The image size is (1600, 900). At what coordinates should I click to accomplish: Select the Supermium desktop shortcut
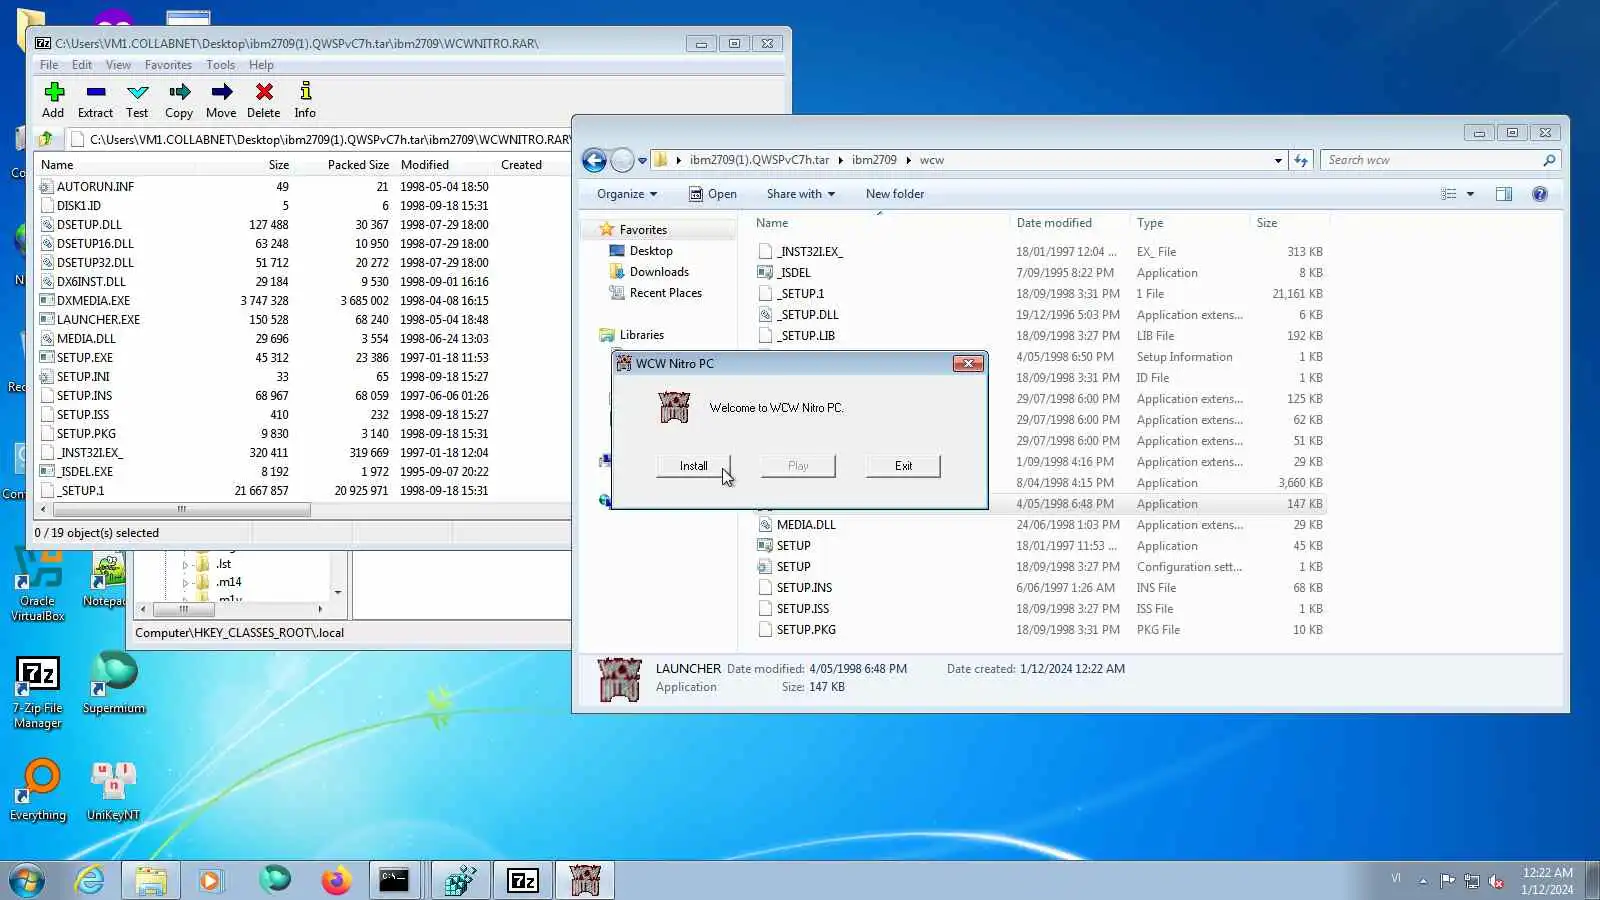[x=114, y=684]
